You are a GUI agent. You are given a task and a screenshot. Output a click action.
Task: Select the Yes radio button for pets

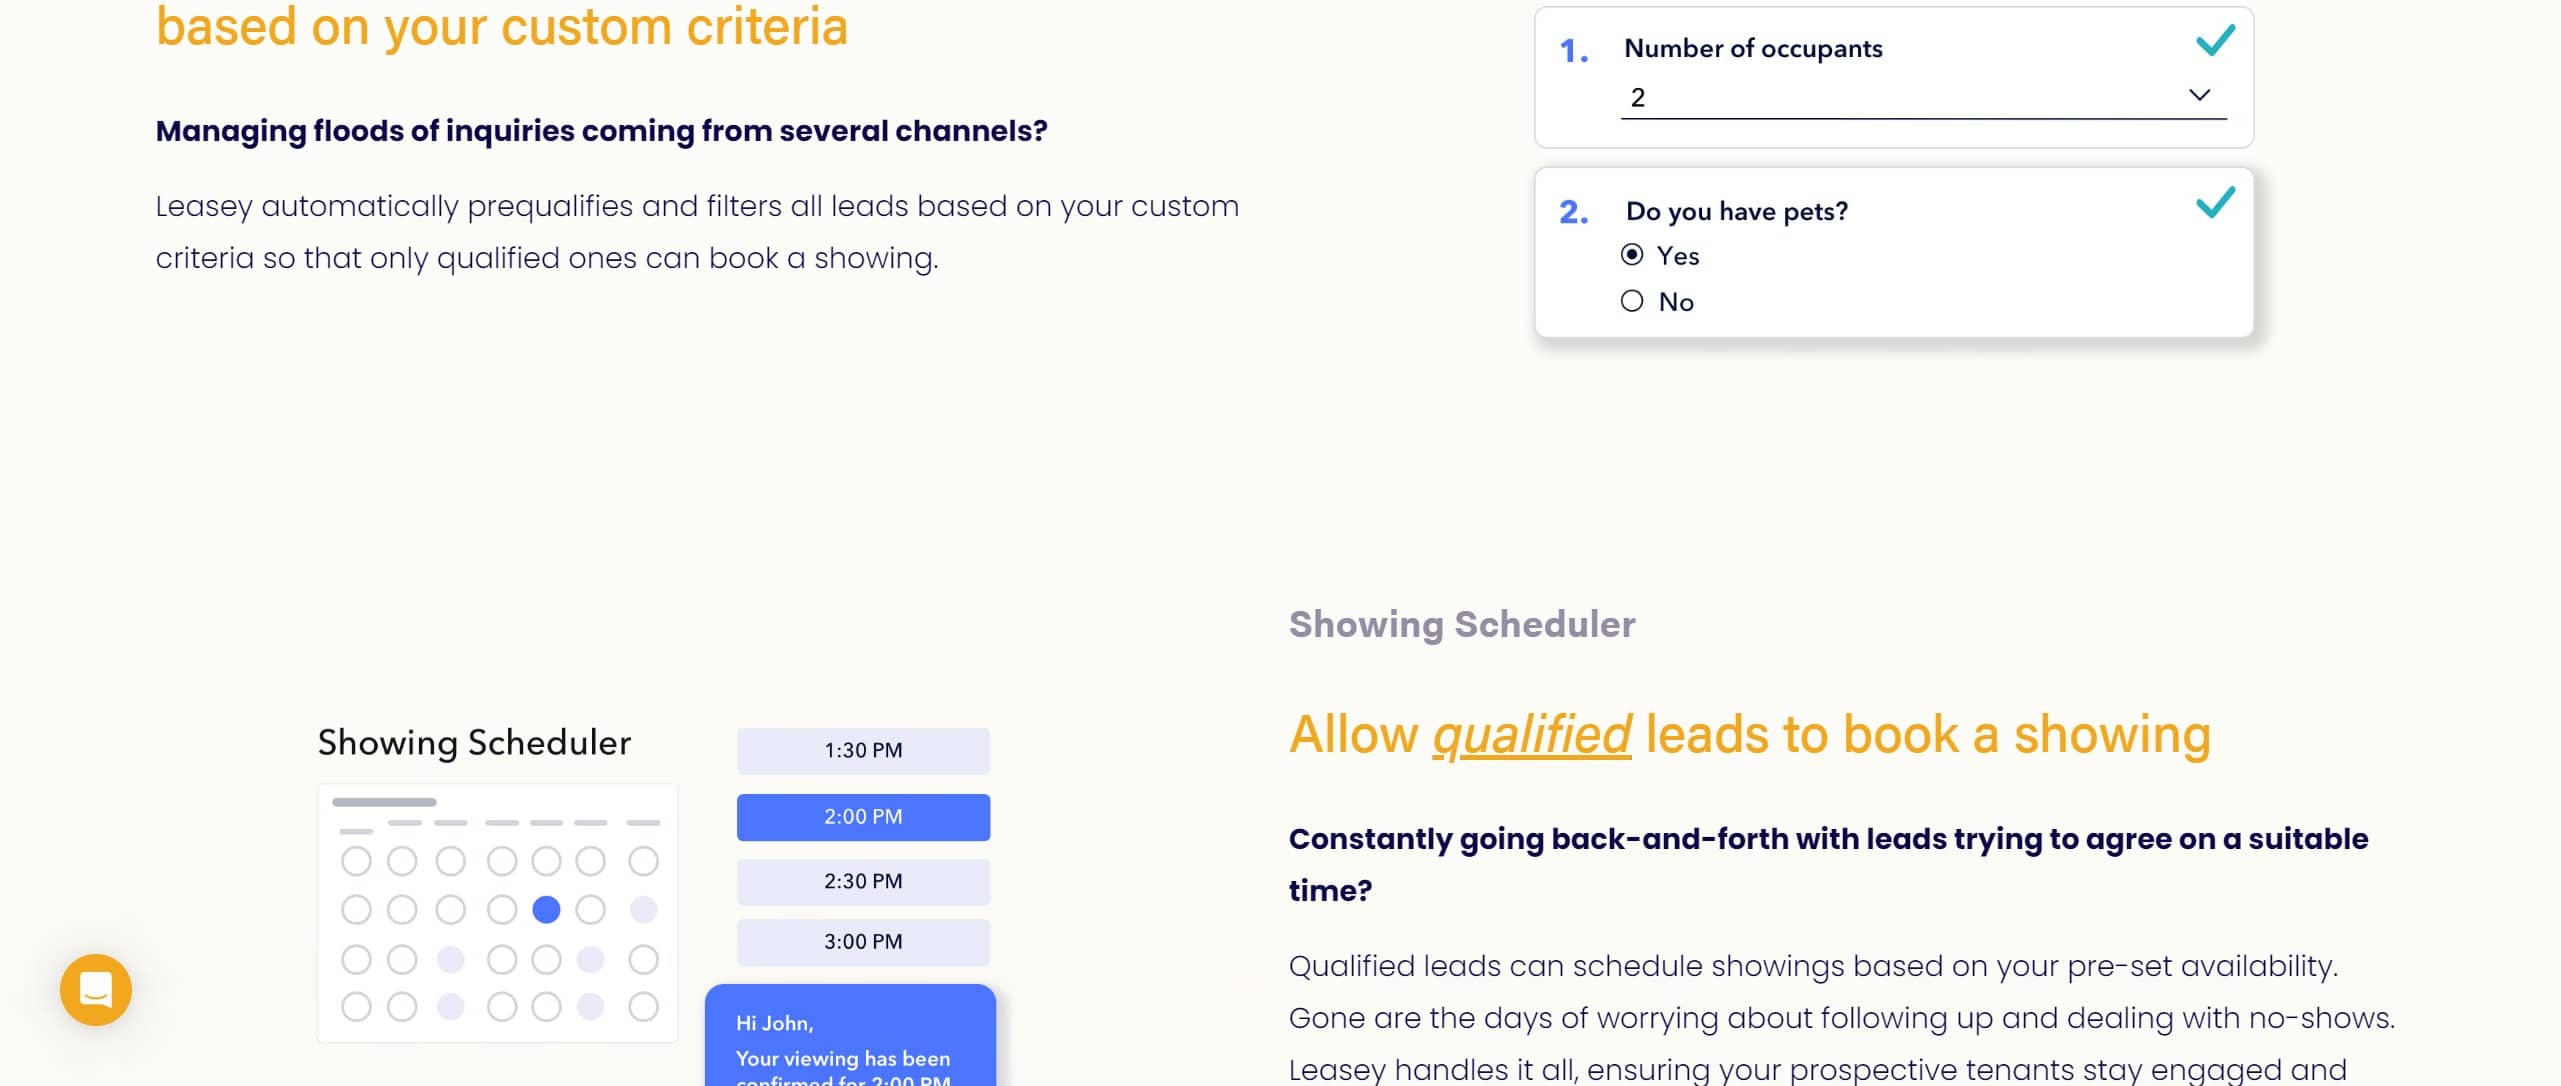pos(1632,255)
